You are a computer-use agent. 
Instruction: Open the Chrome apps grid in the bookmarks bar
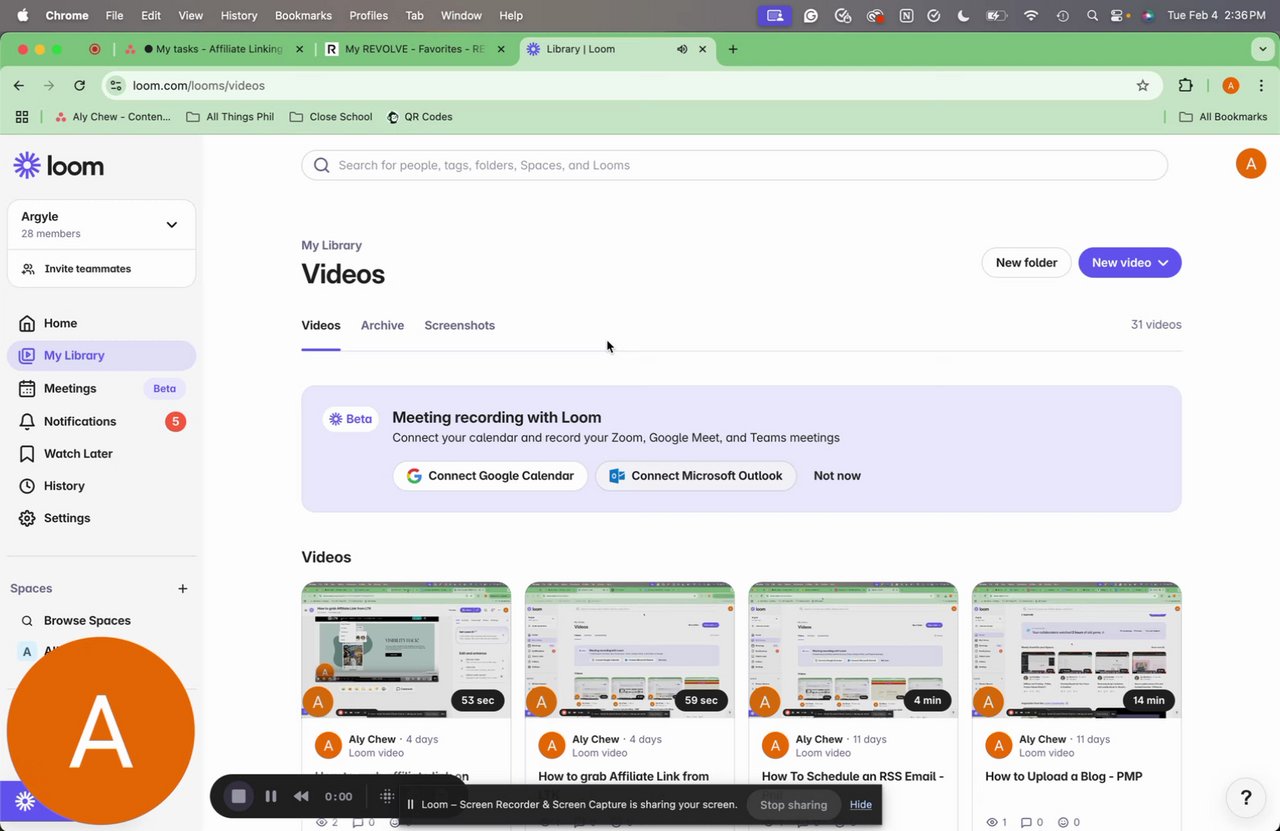click(x=22, y=117)
